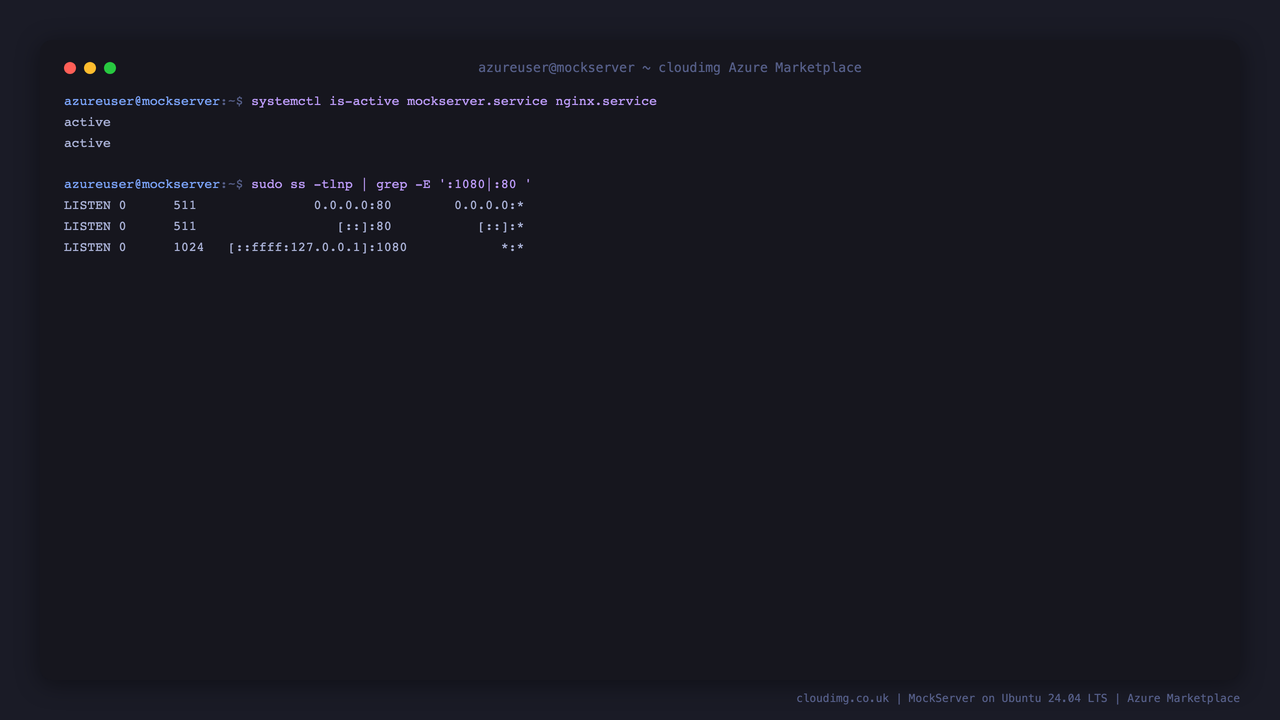Click the footer text 'cloudimg.co.uk | MockServer on Ubuntu 24.04 LTS'
1280x720 pixels.
(952, 698)
